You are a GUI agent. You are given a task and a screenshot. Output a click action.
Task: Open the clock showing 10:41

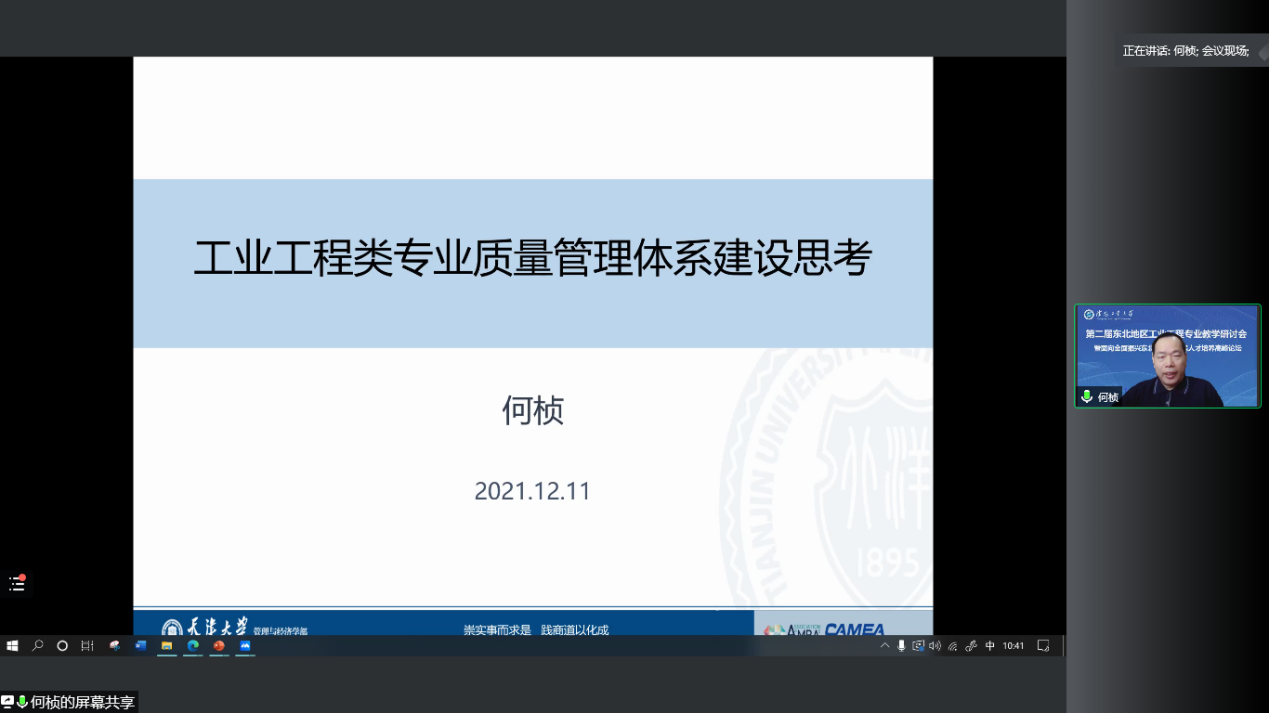(1013, 646)
